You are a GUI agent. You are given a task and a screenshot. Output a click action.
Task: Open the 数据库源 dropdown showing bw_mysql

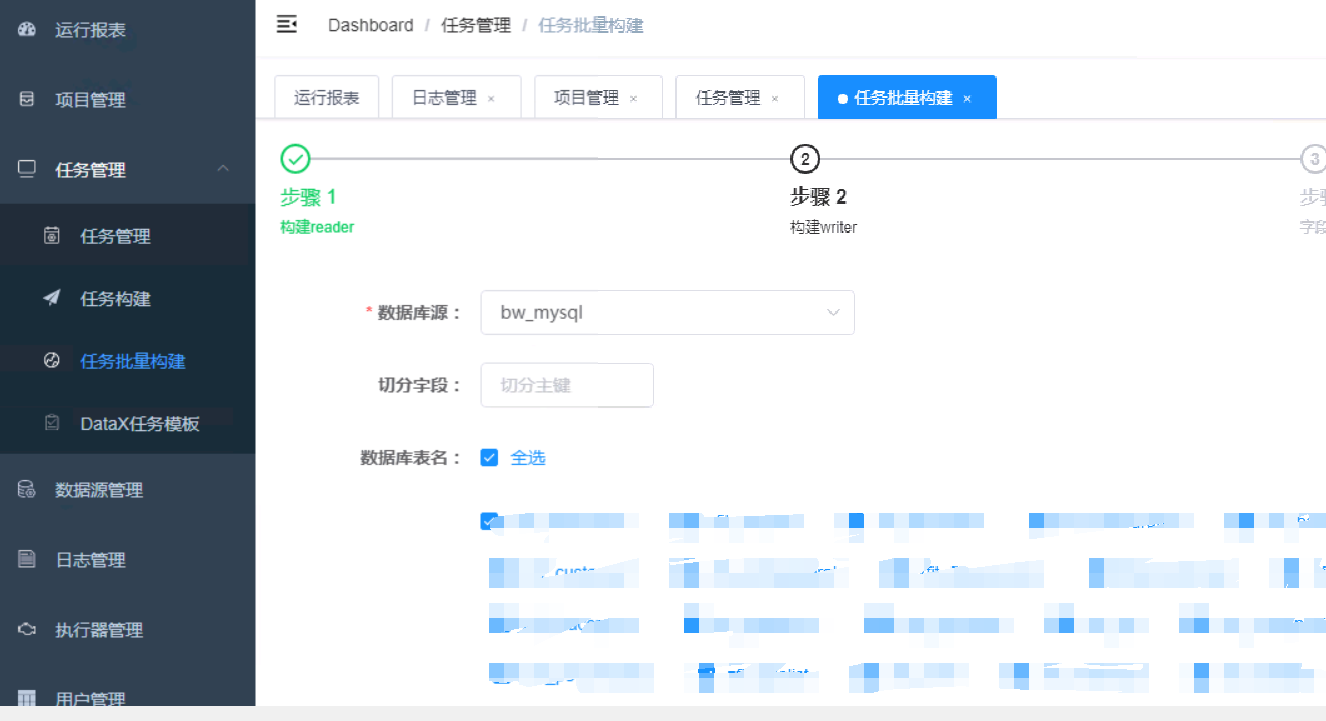tap(668, 313)
